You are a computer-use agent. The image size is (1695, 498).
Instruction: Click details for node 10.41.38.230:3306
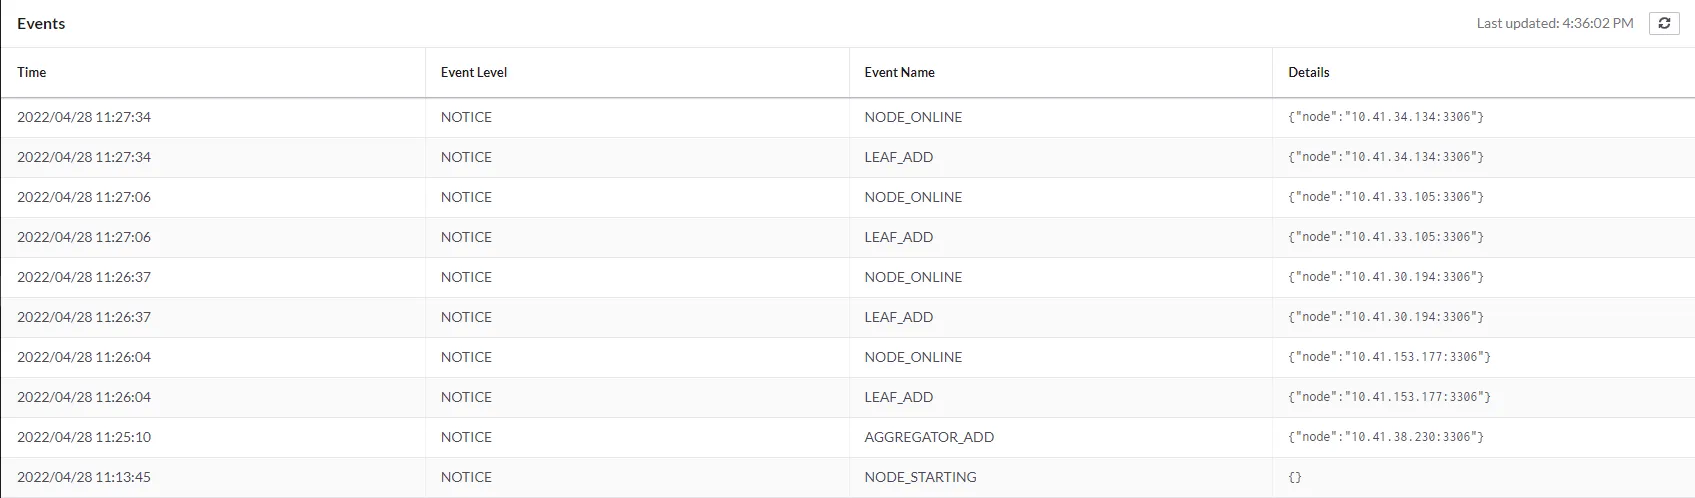(x=1385, y=437)
